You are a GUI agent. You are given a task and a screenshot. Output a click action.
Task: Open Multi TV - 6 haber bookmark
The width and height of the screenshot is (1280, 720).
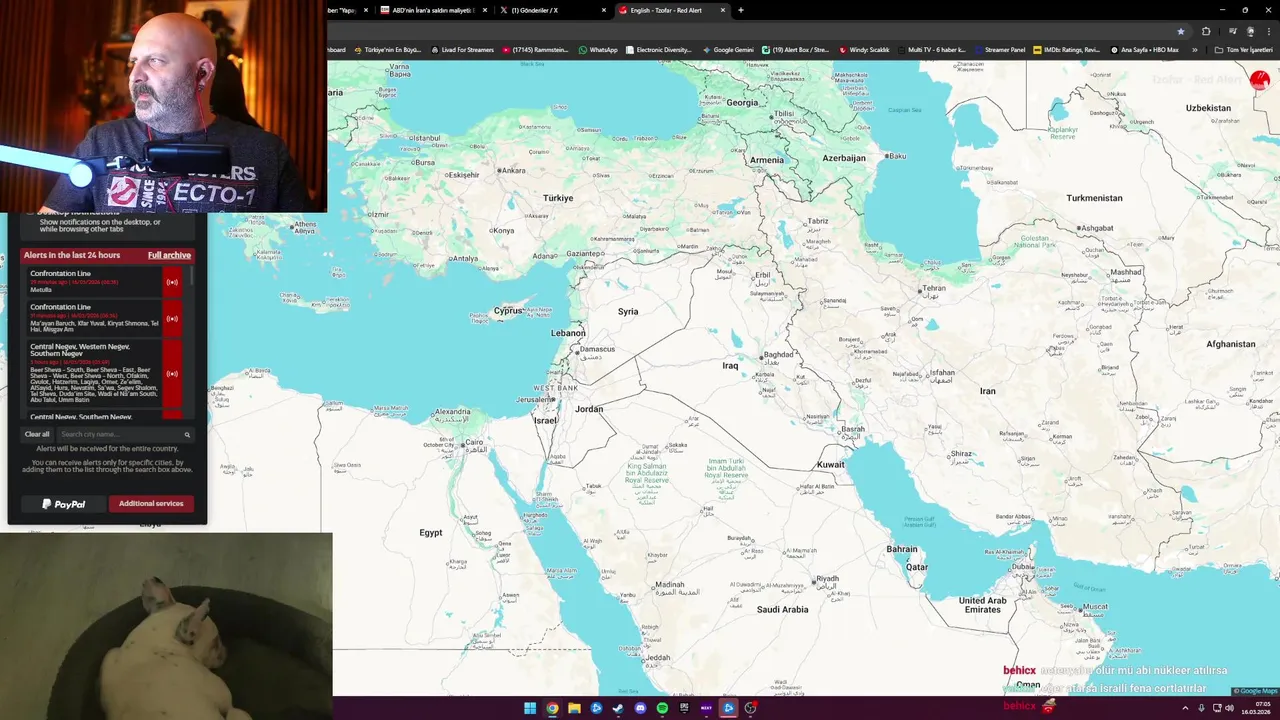[x=931, y=49]
